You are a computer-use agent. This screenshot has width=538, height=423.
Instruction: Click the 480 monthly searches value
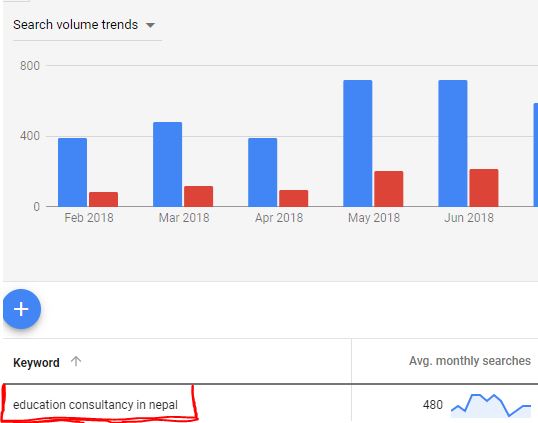click(433, 405)
